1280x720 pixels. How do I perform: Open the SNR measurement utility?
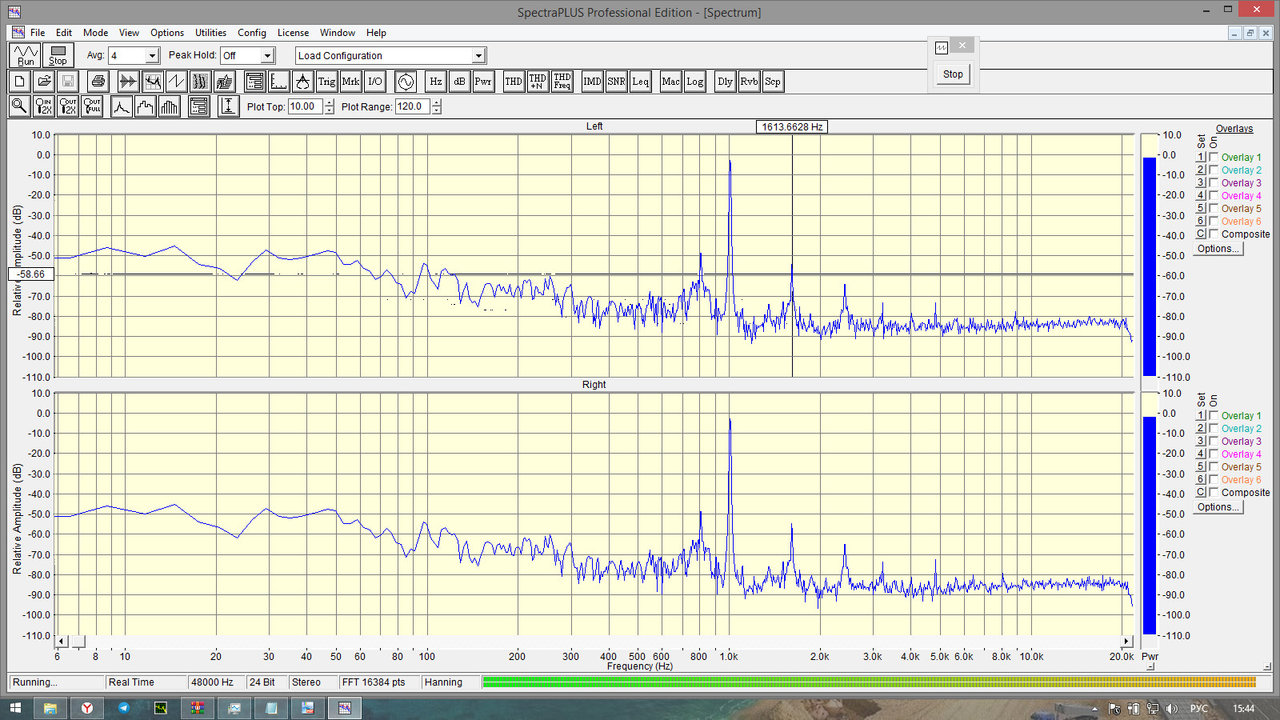616,81
